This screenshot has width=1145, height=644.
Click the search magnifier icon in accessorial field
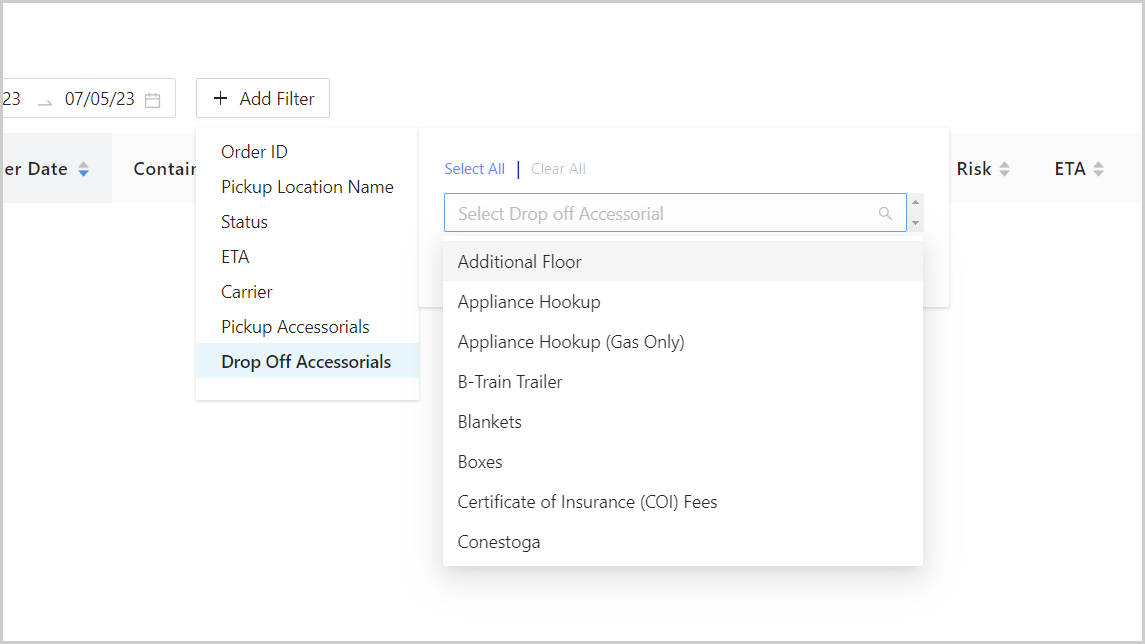pyautogui.click(x=885, y=213)
